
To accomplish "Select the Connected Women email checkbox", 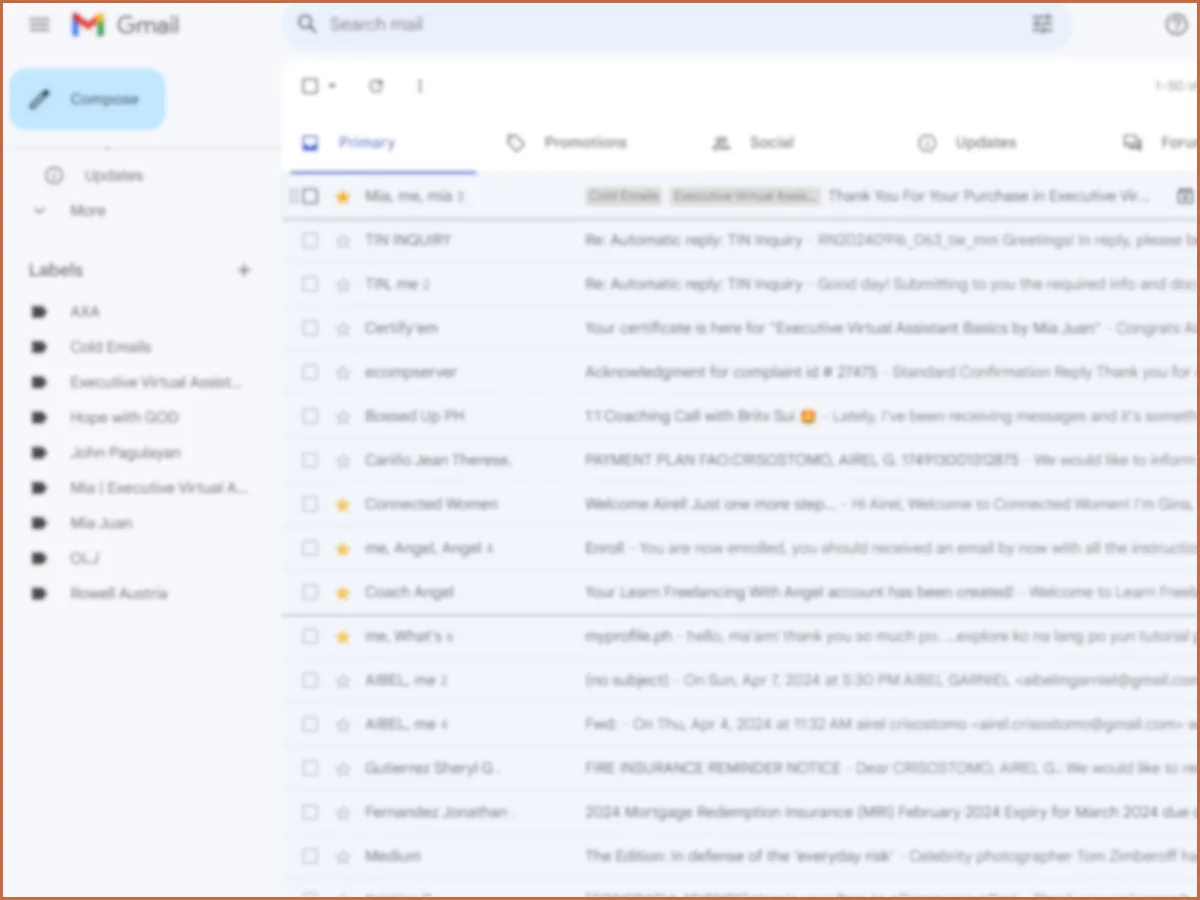I will 310,504.
